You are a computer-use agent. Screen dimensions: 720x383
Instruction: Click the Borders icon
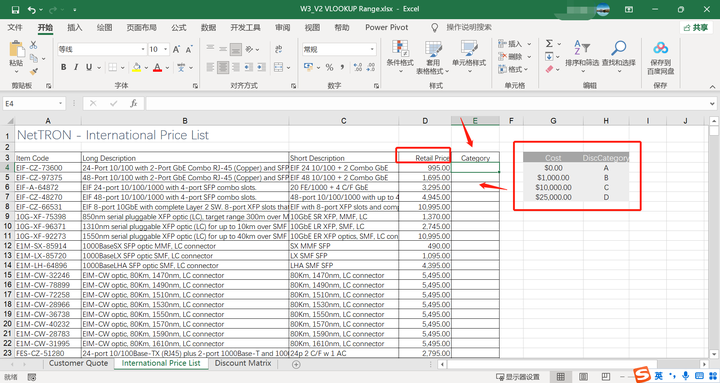click(x=112, y=68)
